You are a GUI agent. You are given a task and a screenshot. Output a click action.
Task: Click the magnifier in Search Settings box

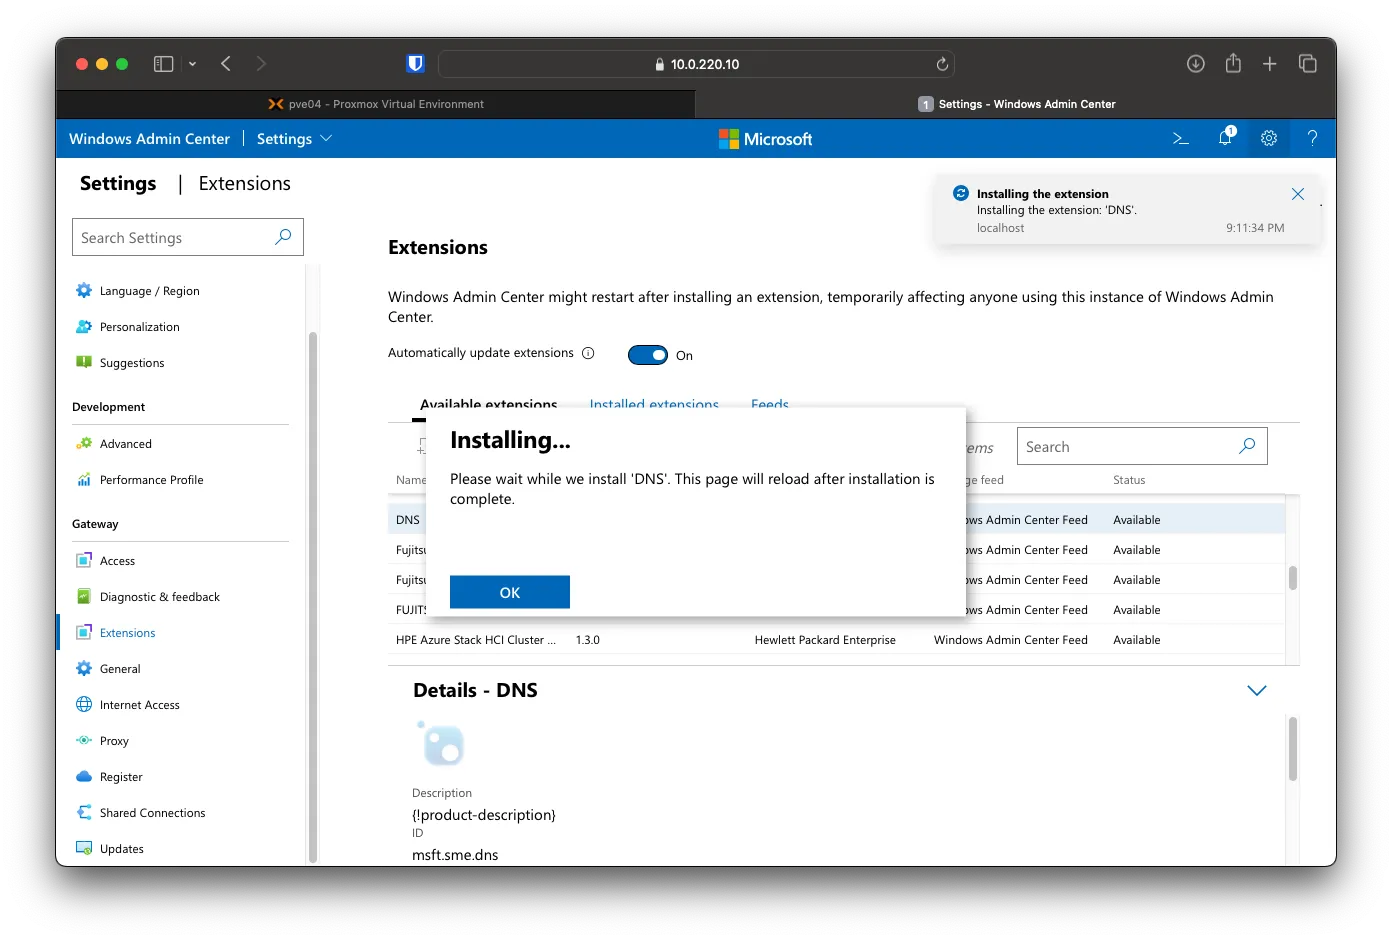[283, 237]
